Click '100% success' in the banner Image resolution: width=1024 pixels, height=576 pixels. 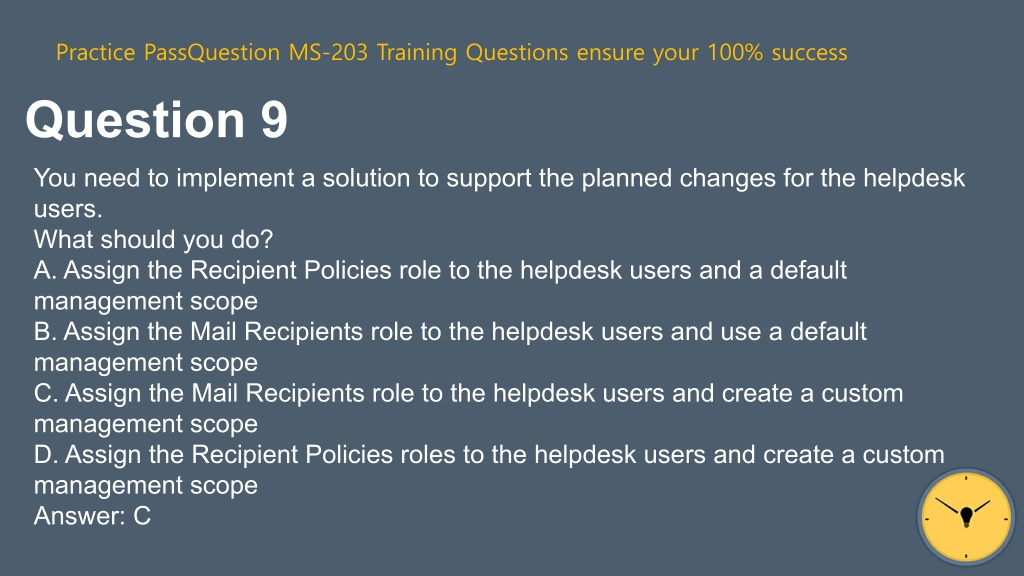point(777,52)
